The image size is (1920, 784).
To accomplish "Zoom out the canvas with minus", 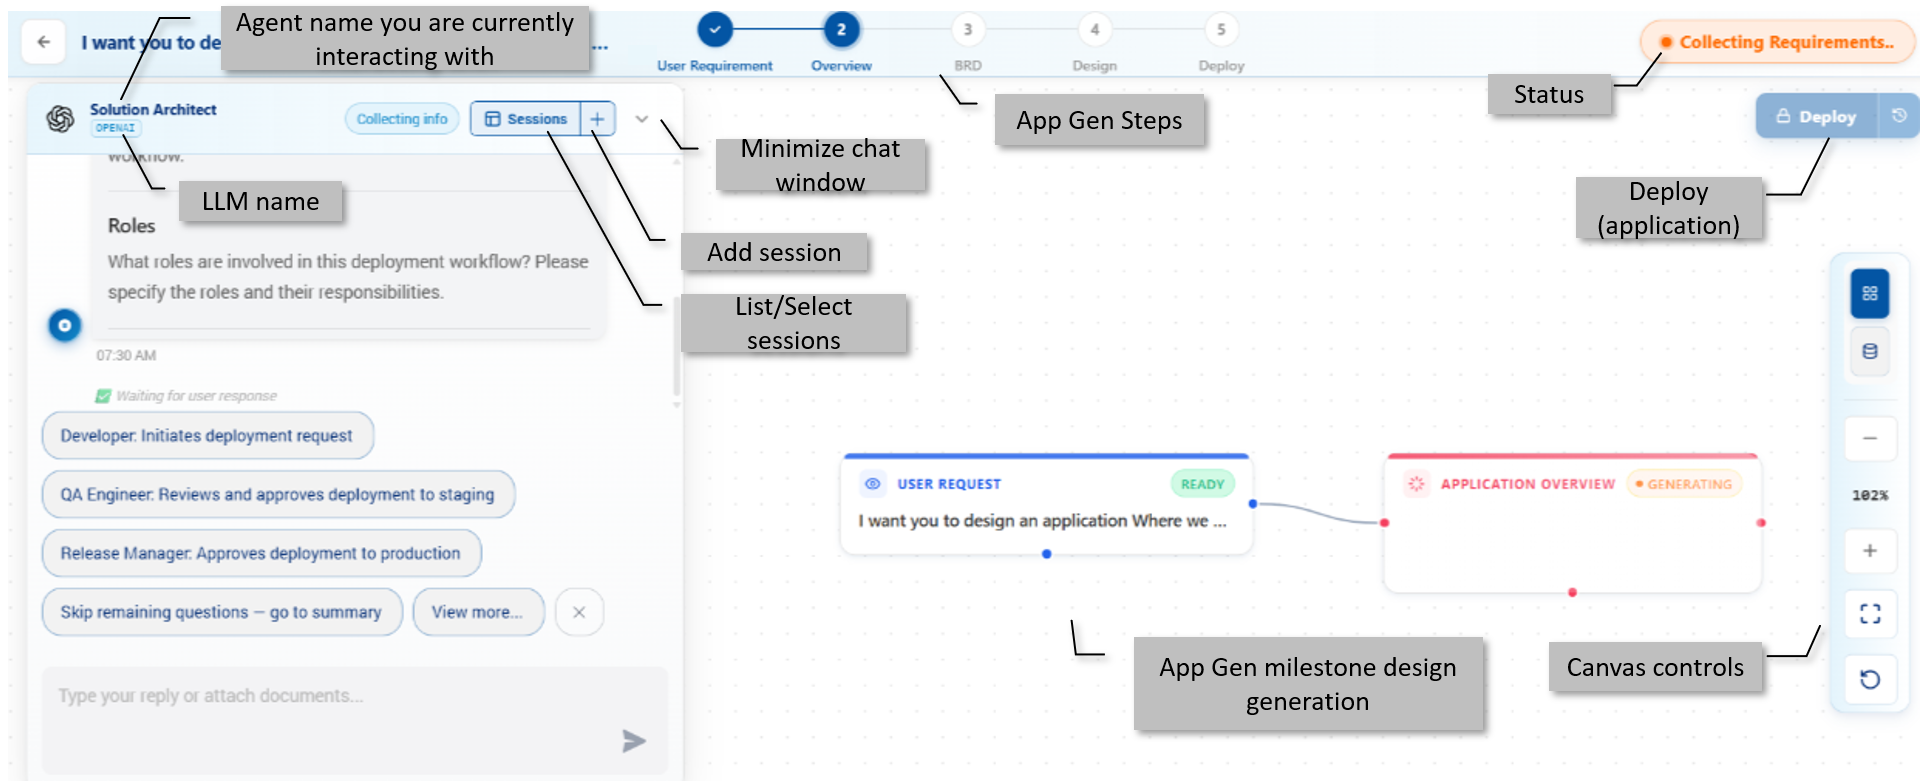I will [x=1869, y=438].
